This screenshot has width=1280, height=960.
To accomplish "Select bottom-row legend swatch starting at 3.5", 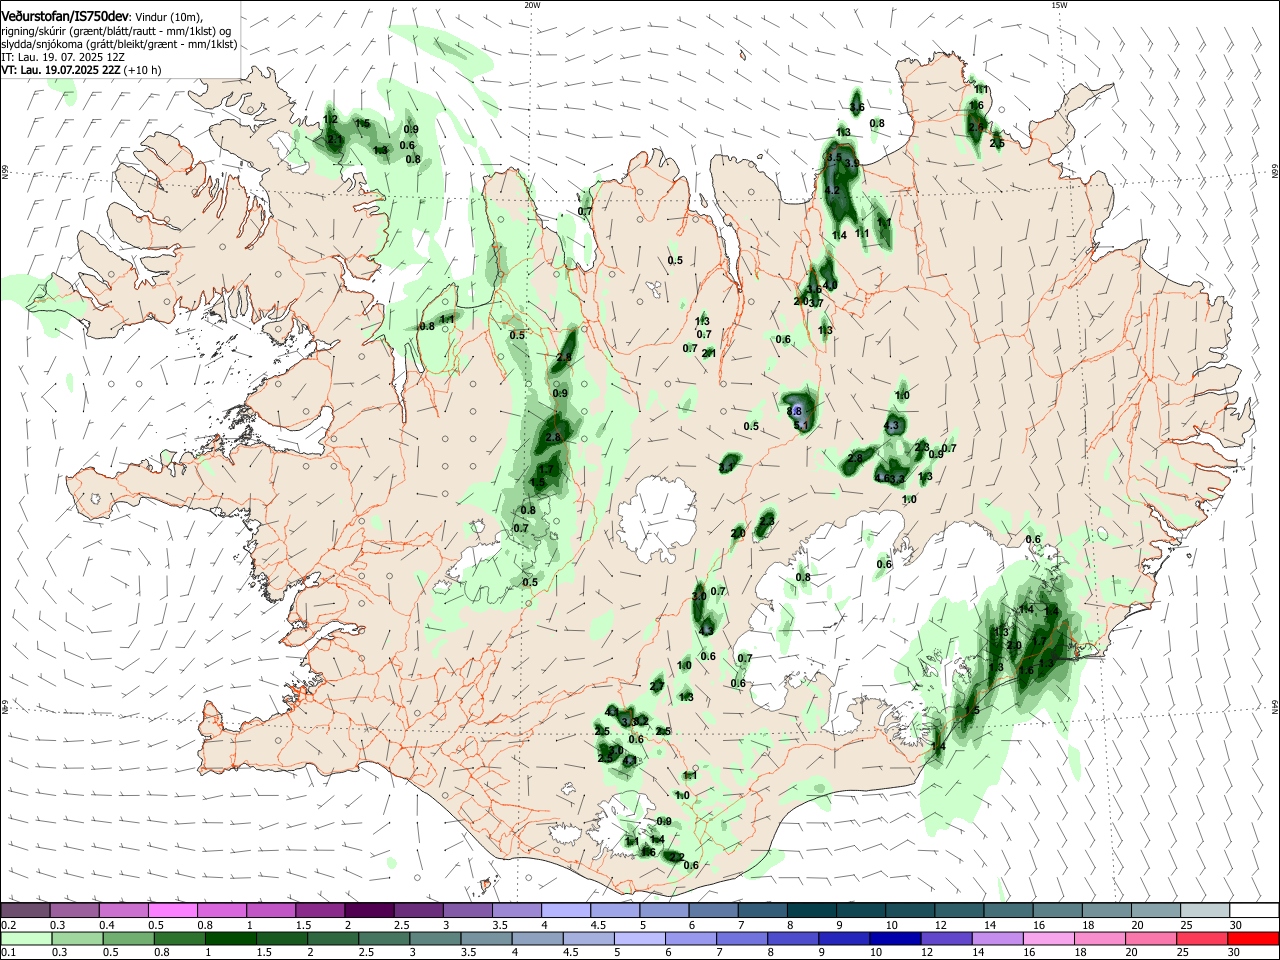I will [x=486, y=938].
